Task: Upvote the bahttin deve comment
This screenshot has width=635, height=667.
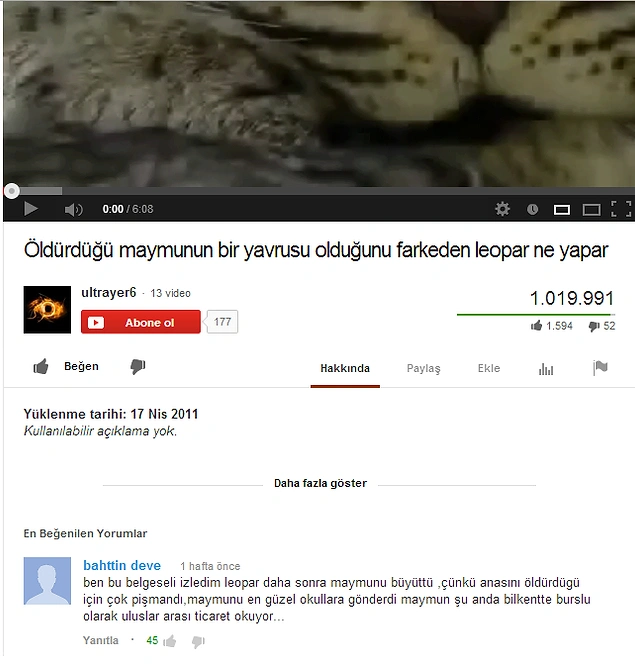Action: tap(170, 641)
